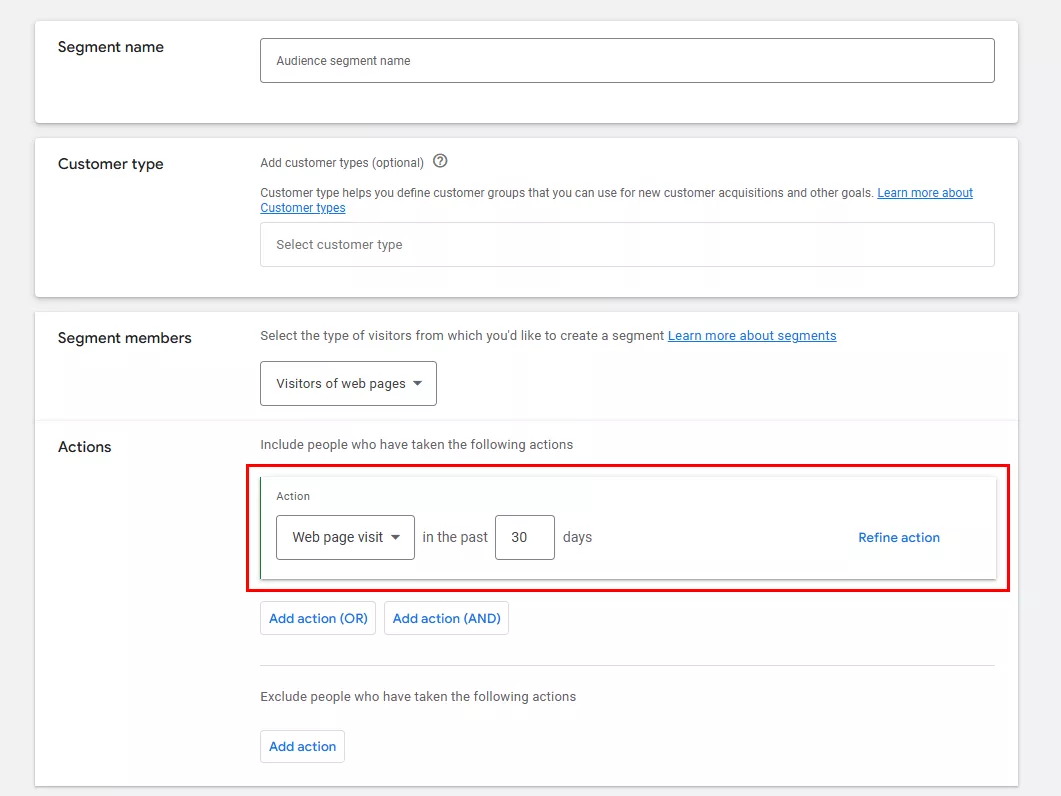Click the Refine action link
Viewport: 1061px width, 796px height.
[x=898, y=538]
